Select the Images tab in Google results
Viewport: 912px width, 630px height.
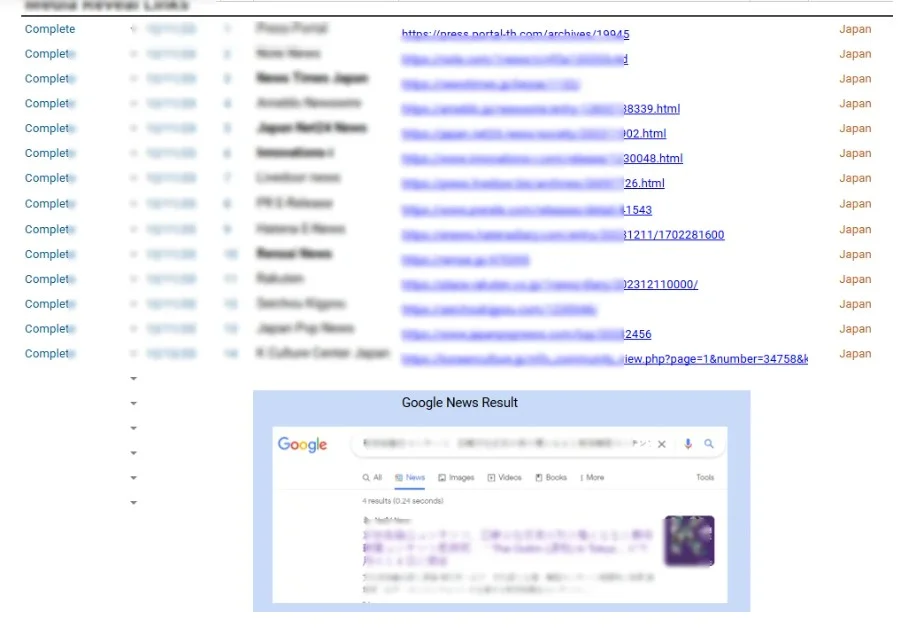pos(456,478)
